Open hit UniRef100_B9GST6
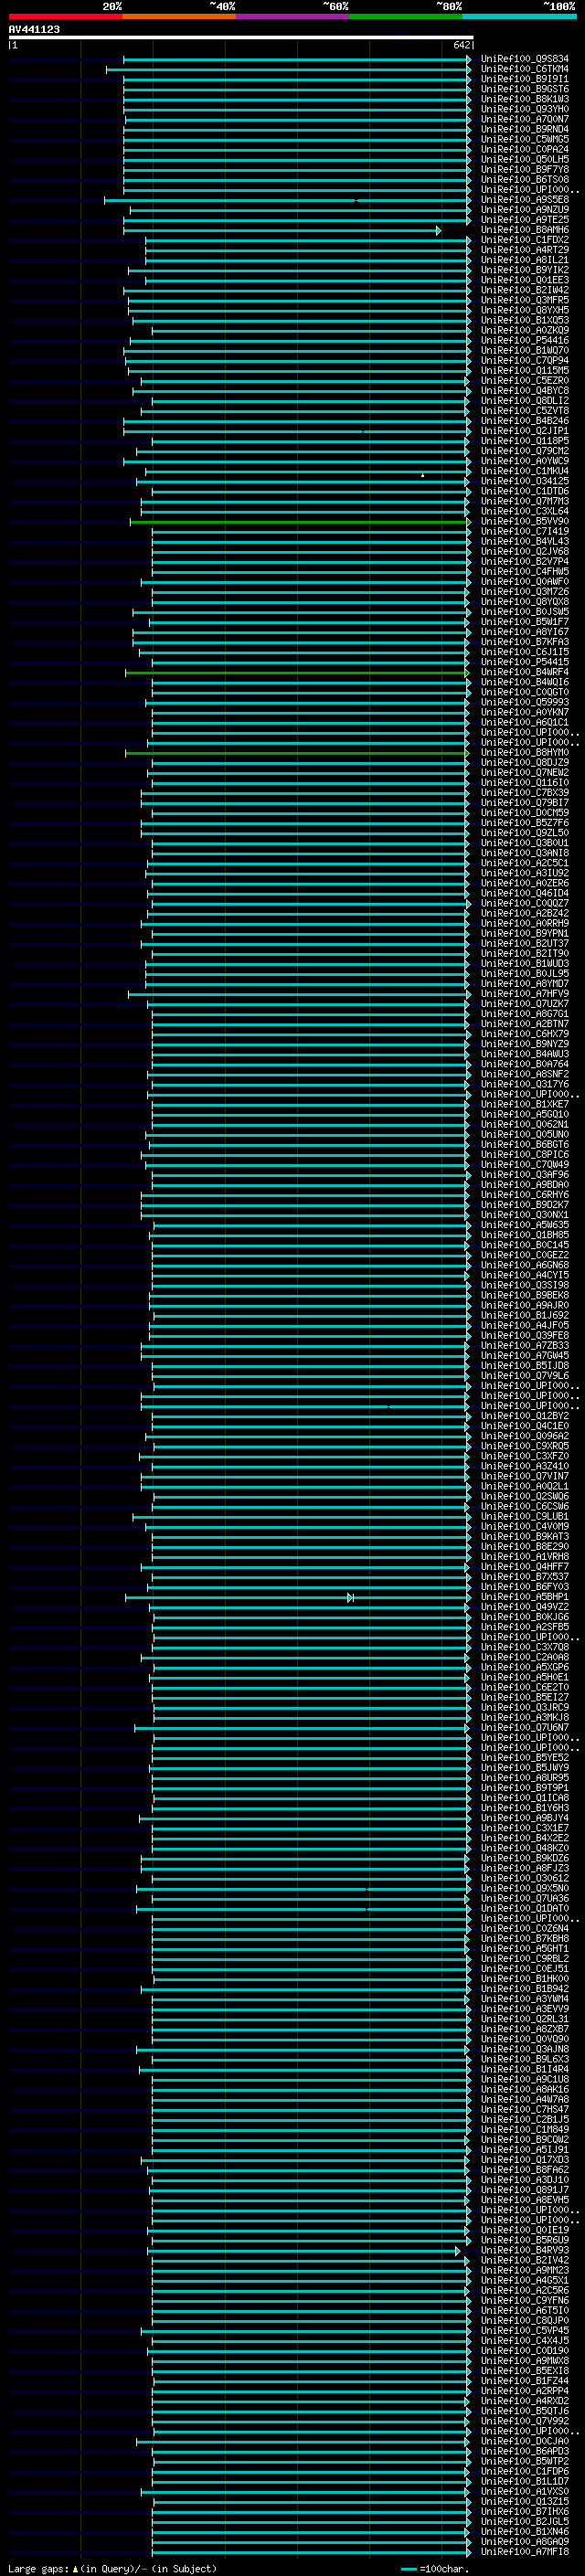The height and width of the screenshot is (2576, 585). (x=525, y=89)
